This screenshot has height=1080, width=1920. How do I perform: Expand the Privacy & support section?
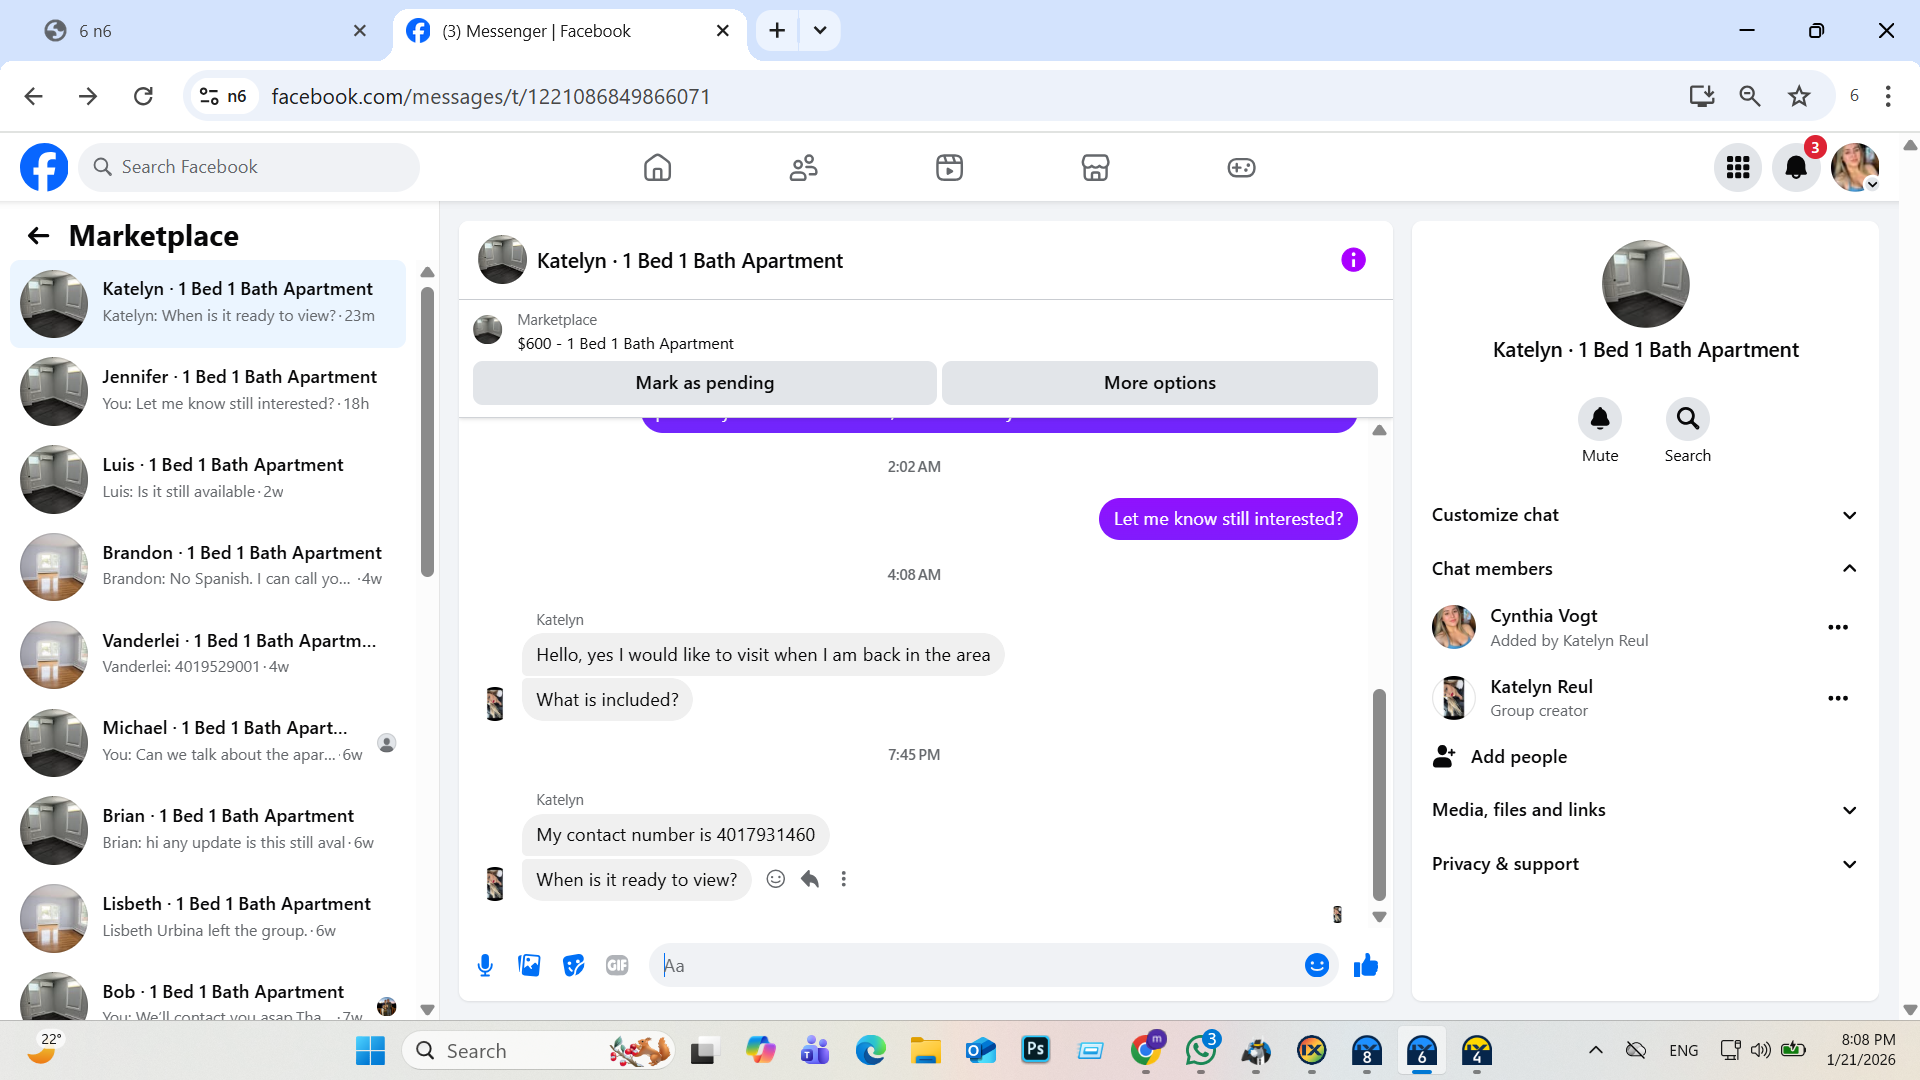[x=1849, y=864]
